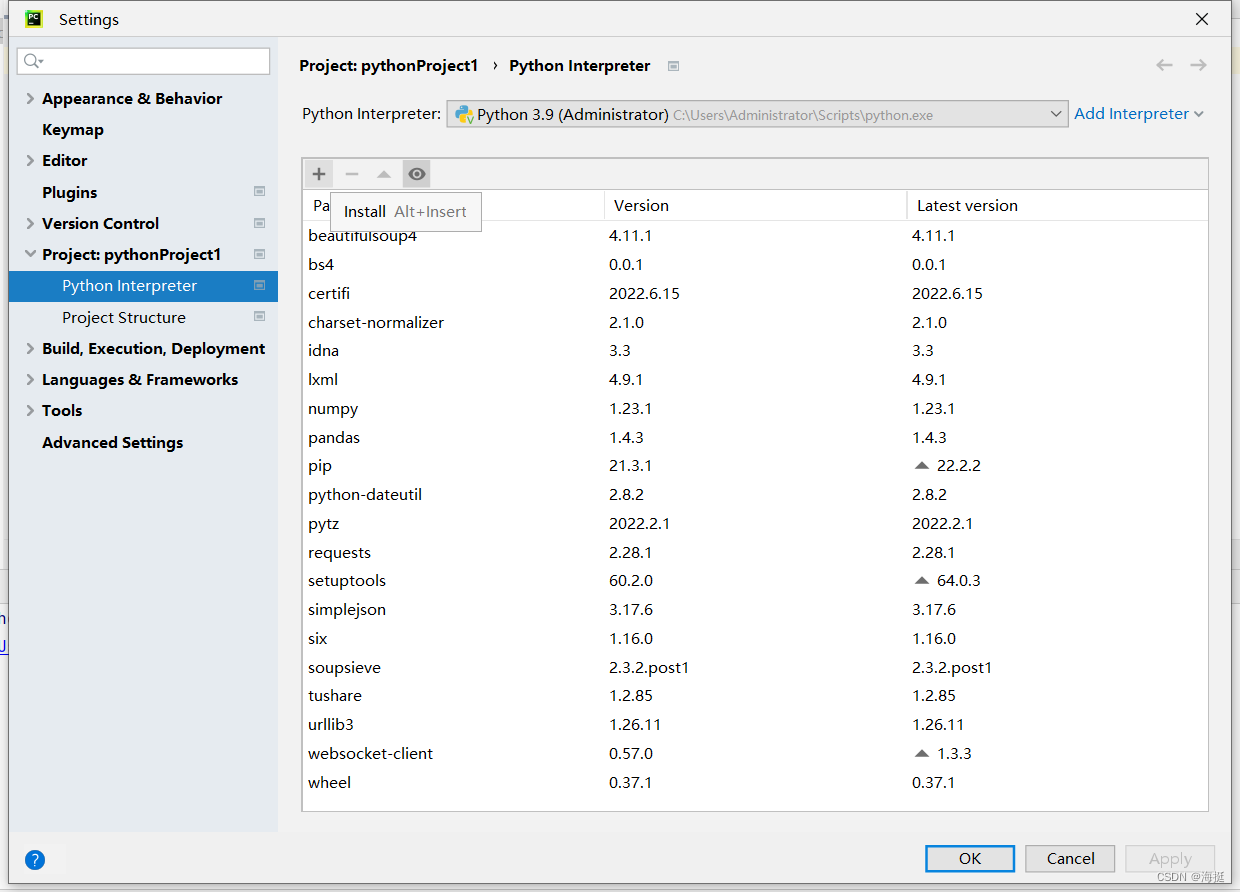Click the settings search input field
Image resolution: width=1240 pixels, height=892 pixels.
click(144, 61)
